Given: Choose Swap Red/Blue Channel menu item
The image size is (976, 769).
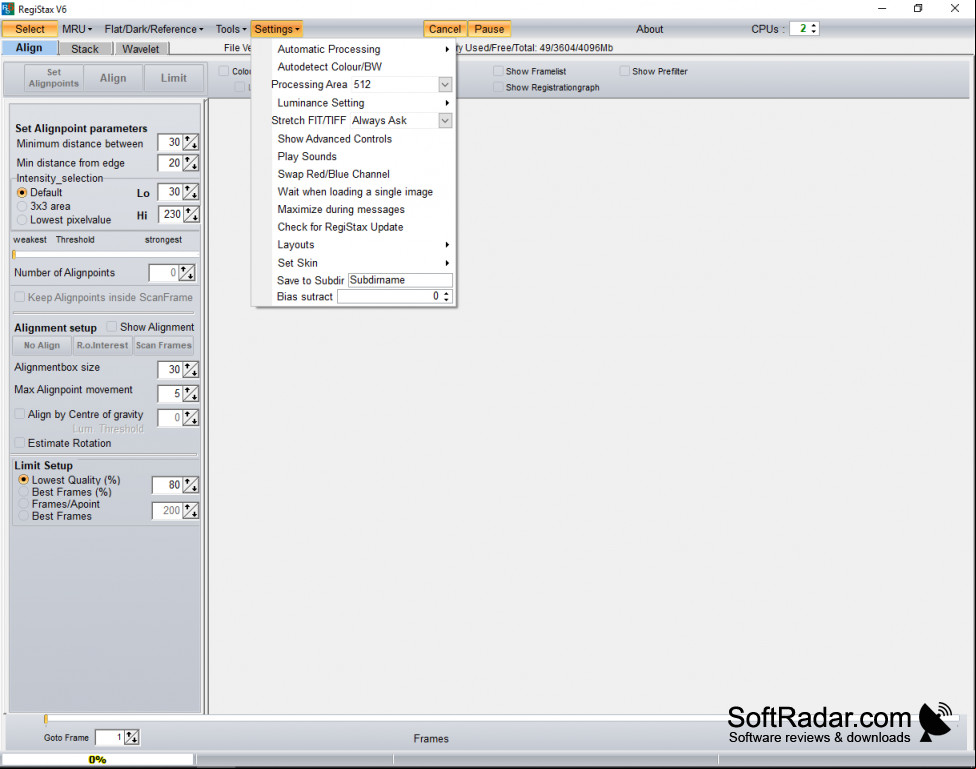Looking at the screenshot, I should pyautogui.click(x=334, y=174).
